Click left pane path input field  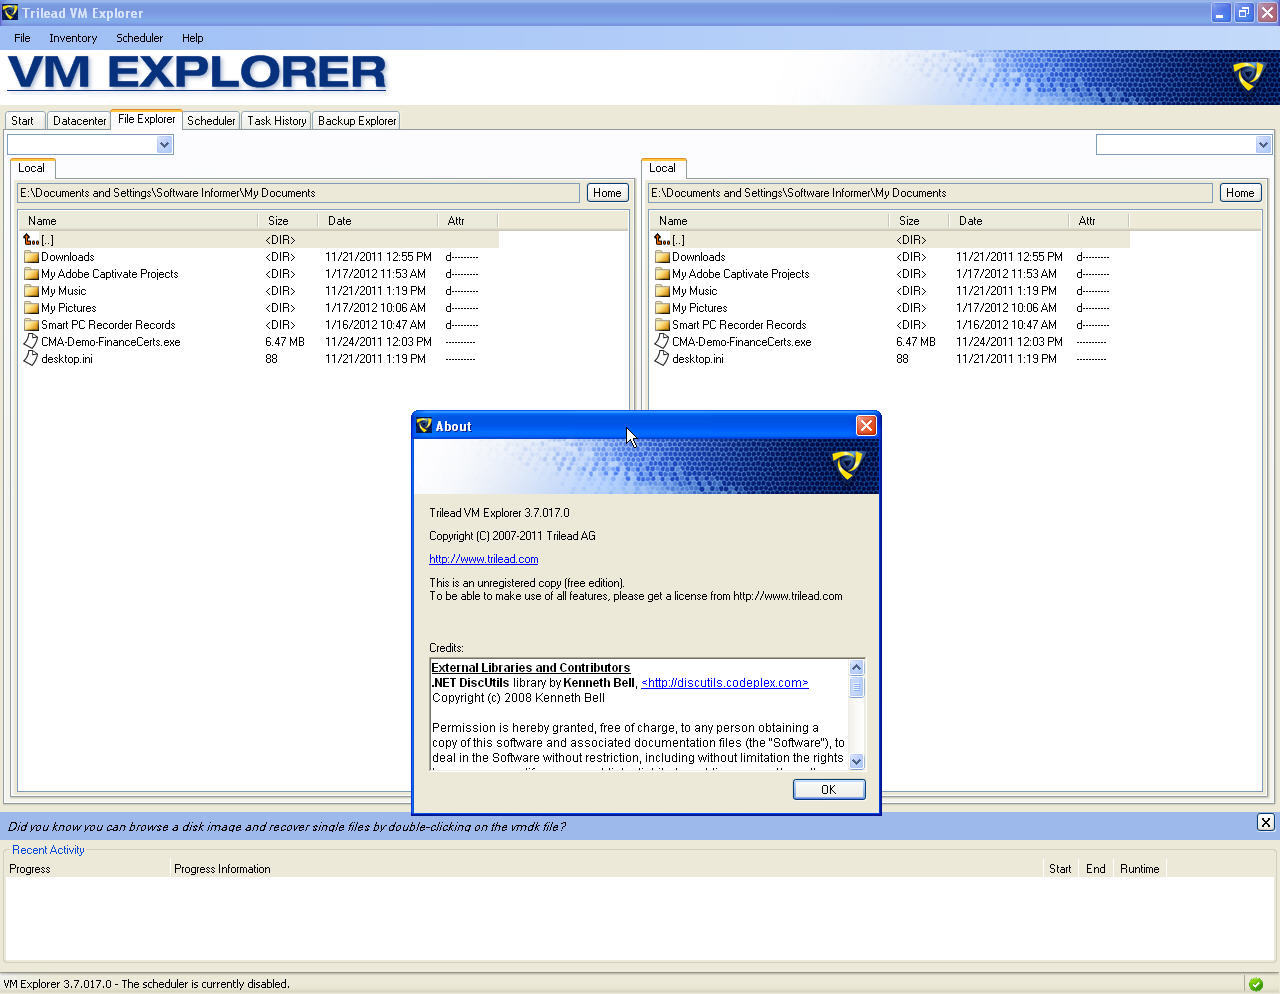[x=298, y=193]
